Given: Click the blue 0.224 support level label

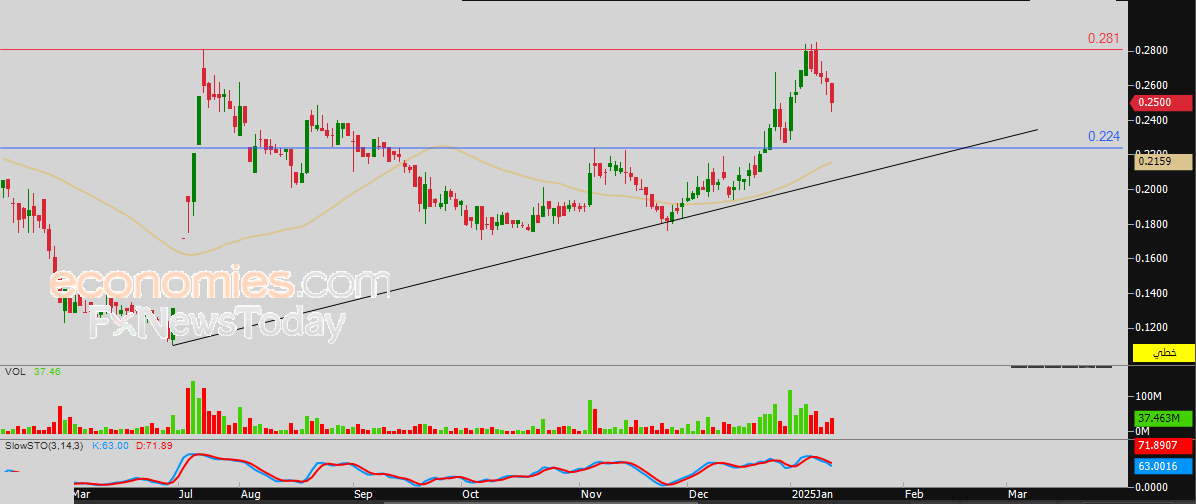Looking at the screenshot, I should pos(1104,136).
